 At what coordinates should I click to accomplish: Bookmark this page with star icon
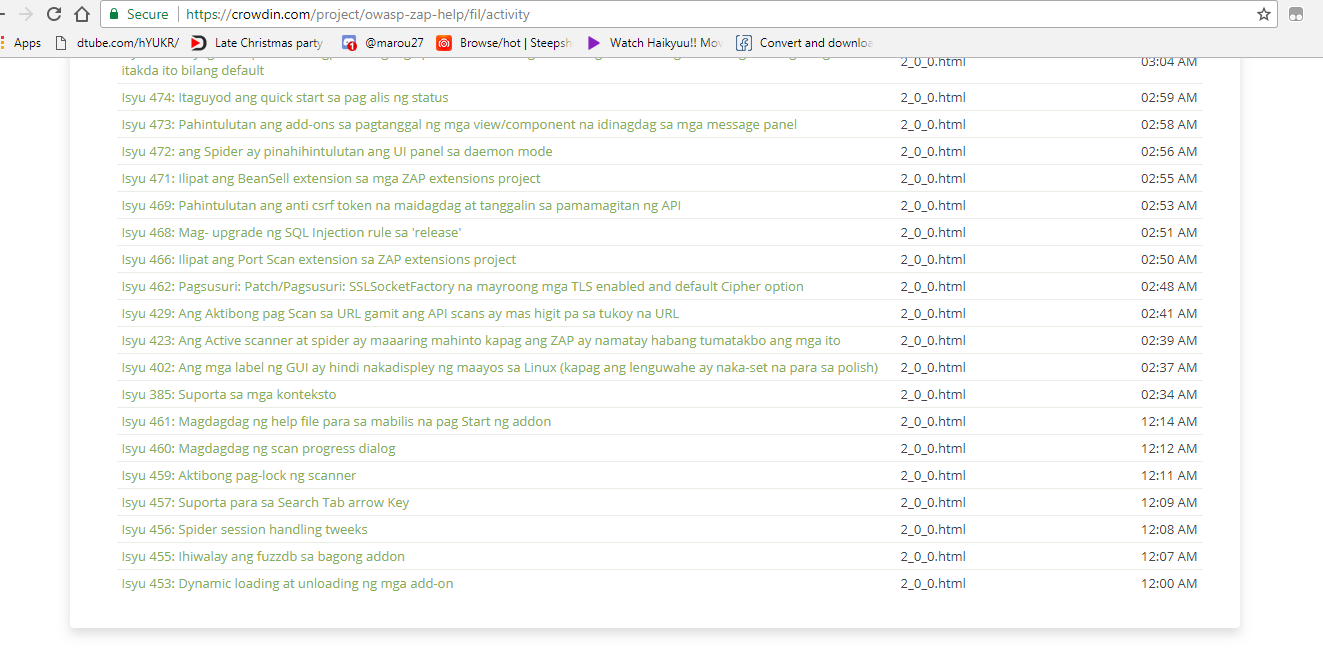pos(1264,14)
